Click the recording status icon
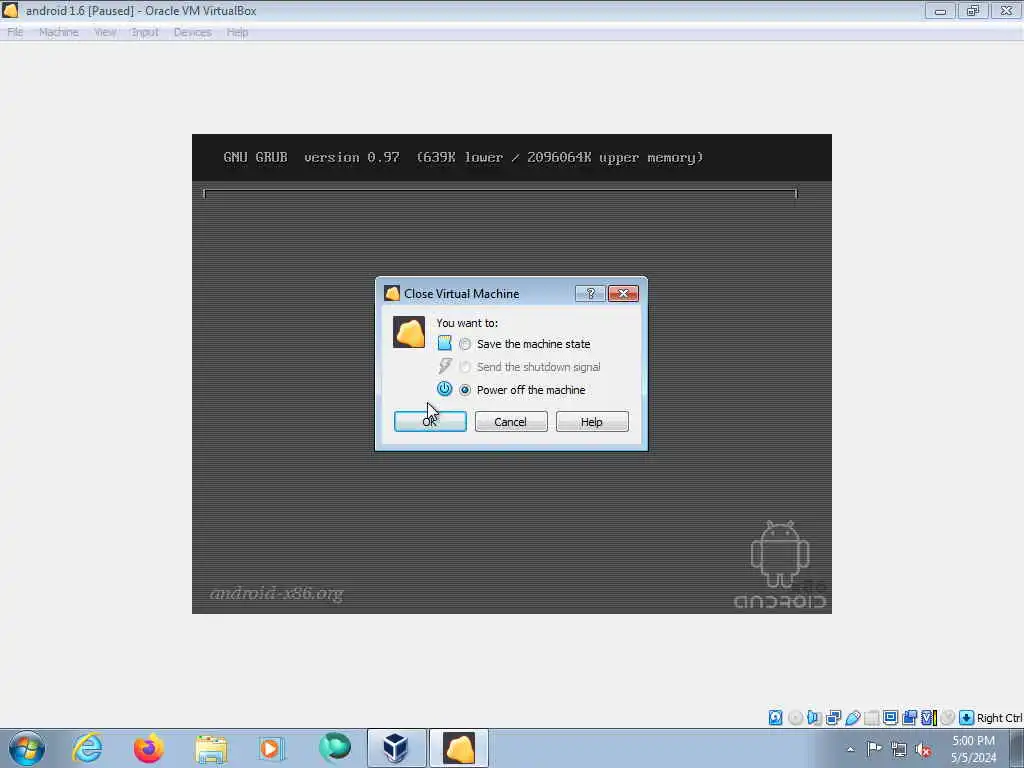Image resolution: width=1024 pixels, height=768 pixels. tap(909, 718)
